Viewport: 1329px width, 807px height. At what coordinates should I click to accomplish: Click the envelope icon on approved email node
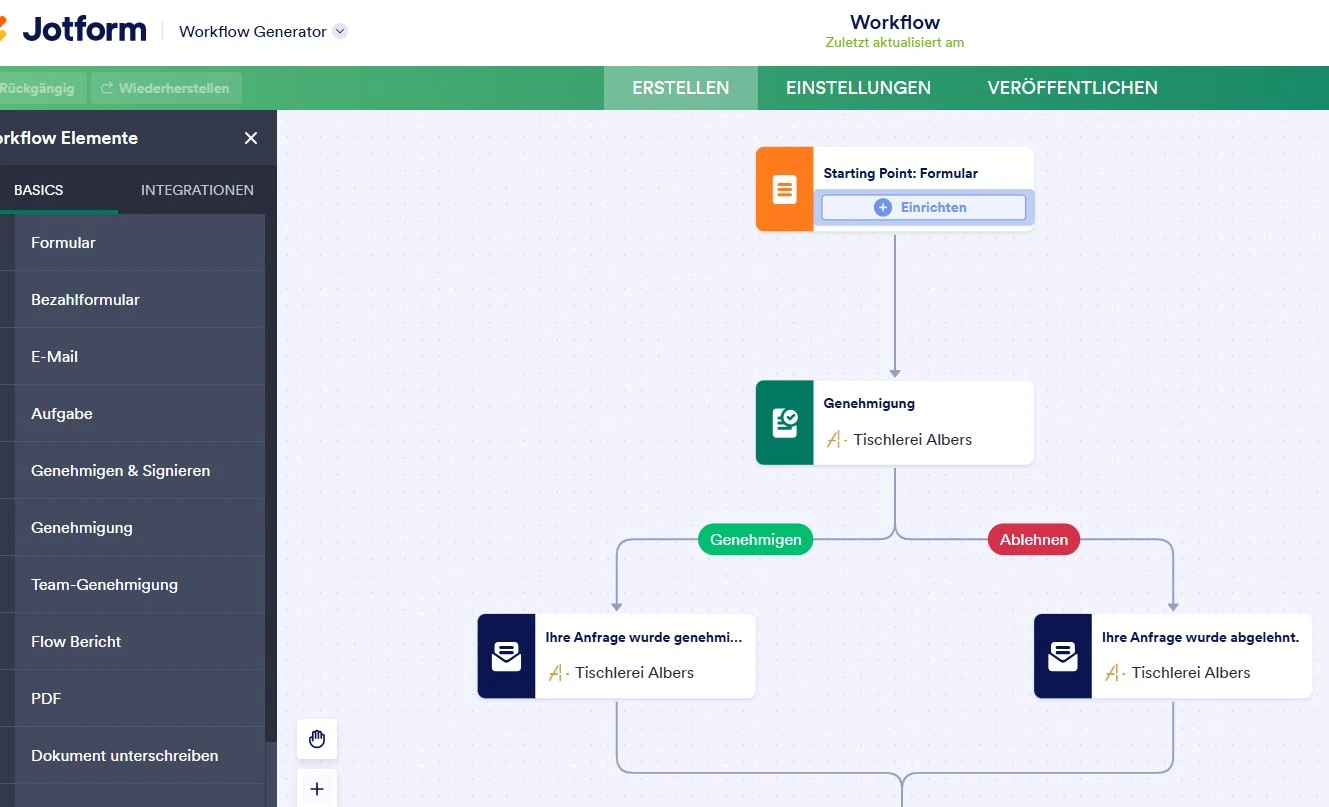507,656
